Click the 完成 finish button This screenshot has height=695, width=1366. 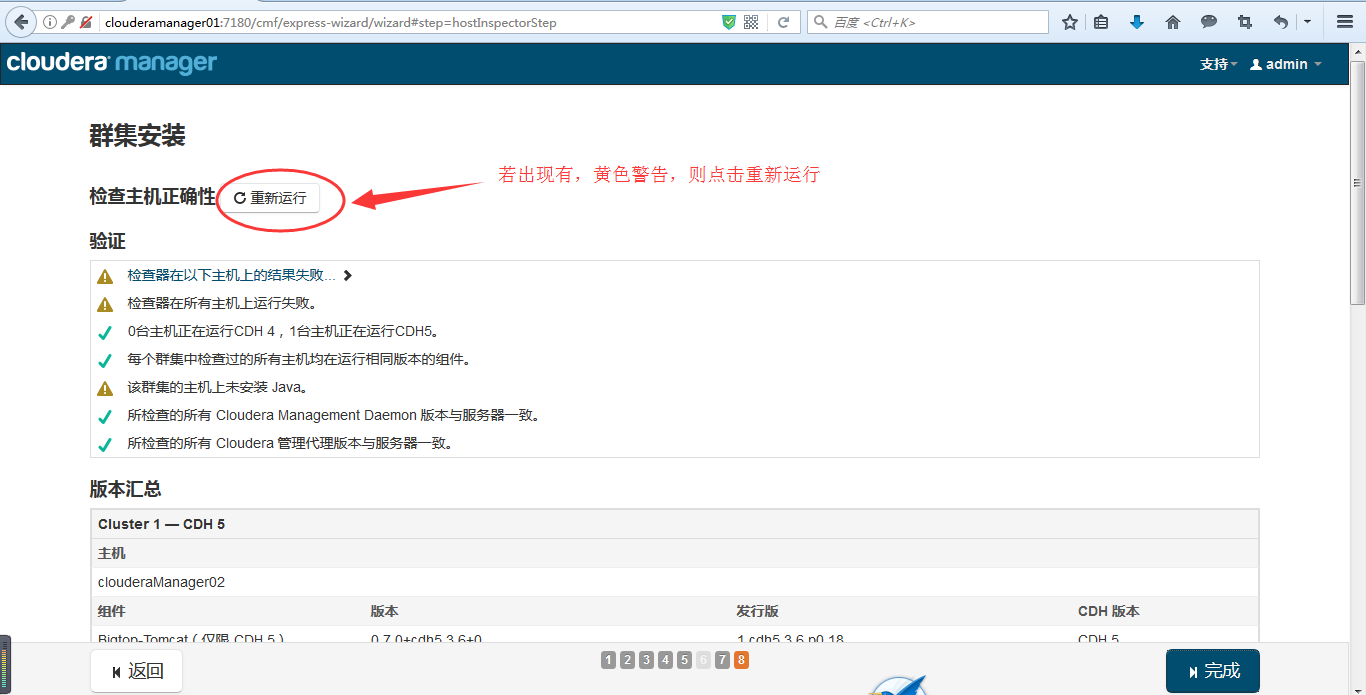(1213, 671)
